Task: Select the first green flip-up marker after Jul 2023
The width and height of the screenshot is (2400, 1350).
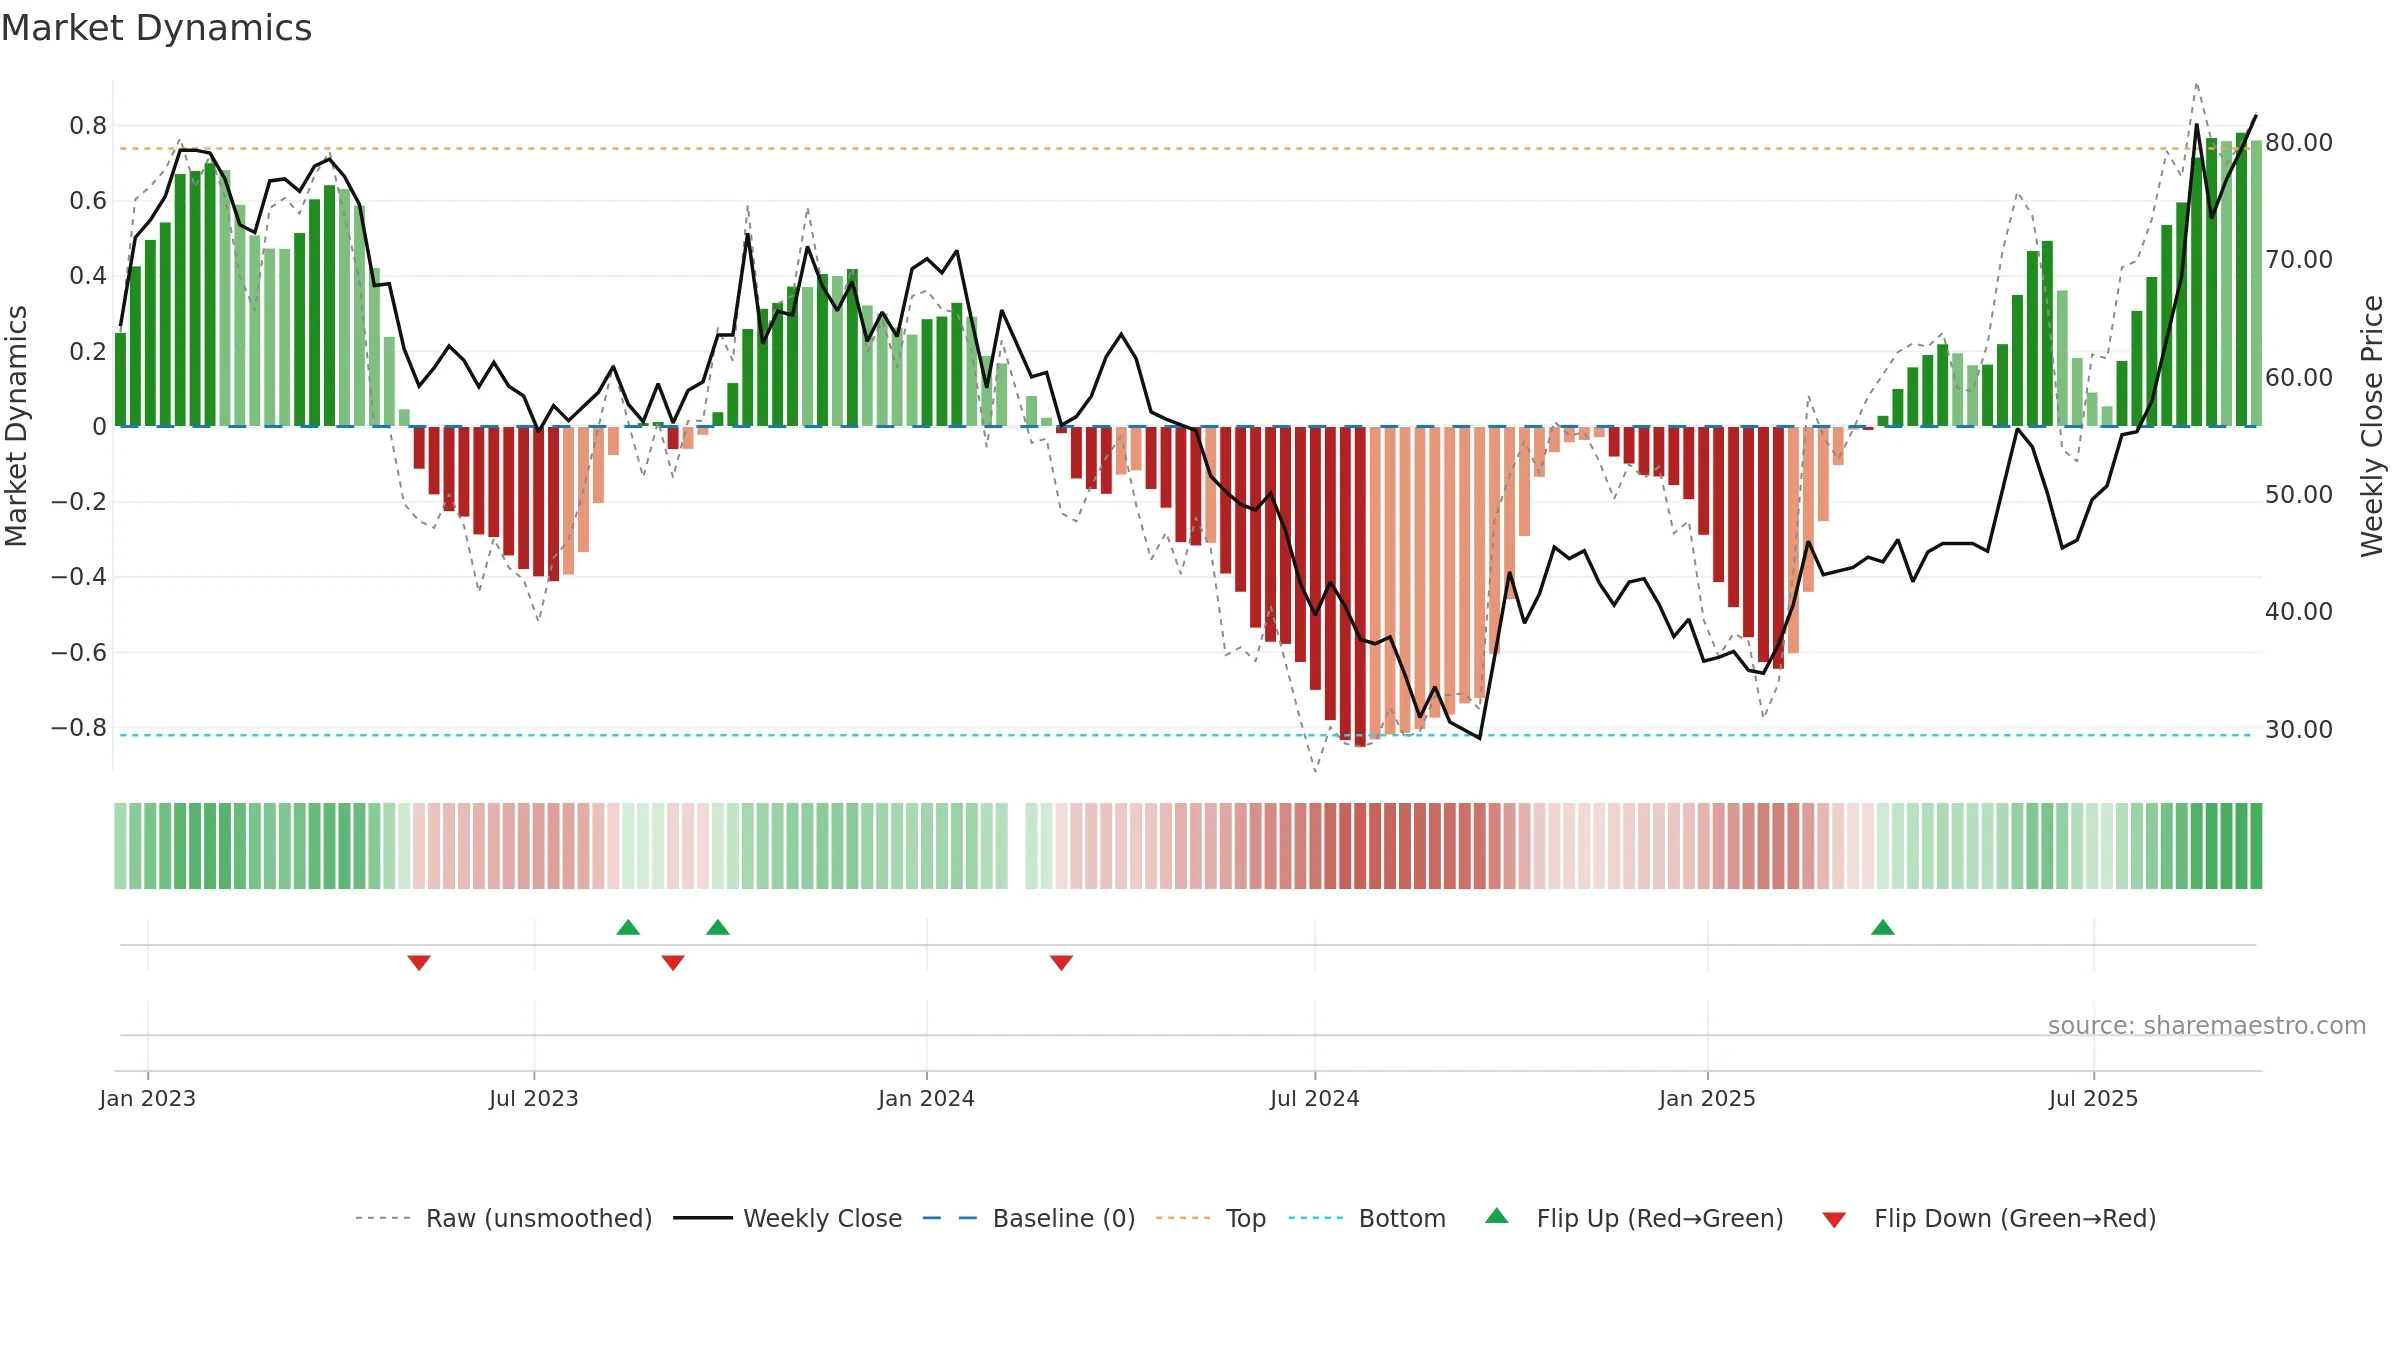Action: [628, 927]
